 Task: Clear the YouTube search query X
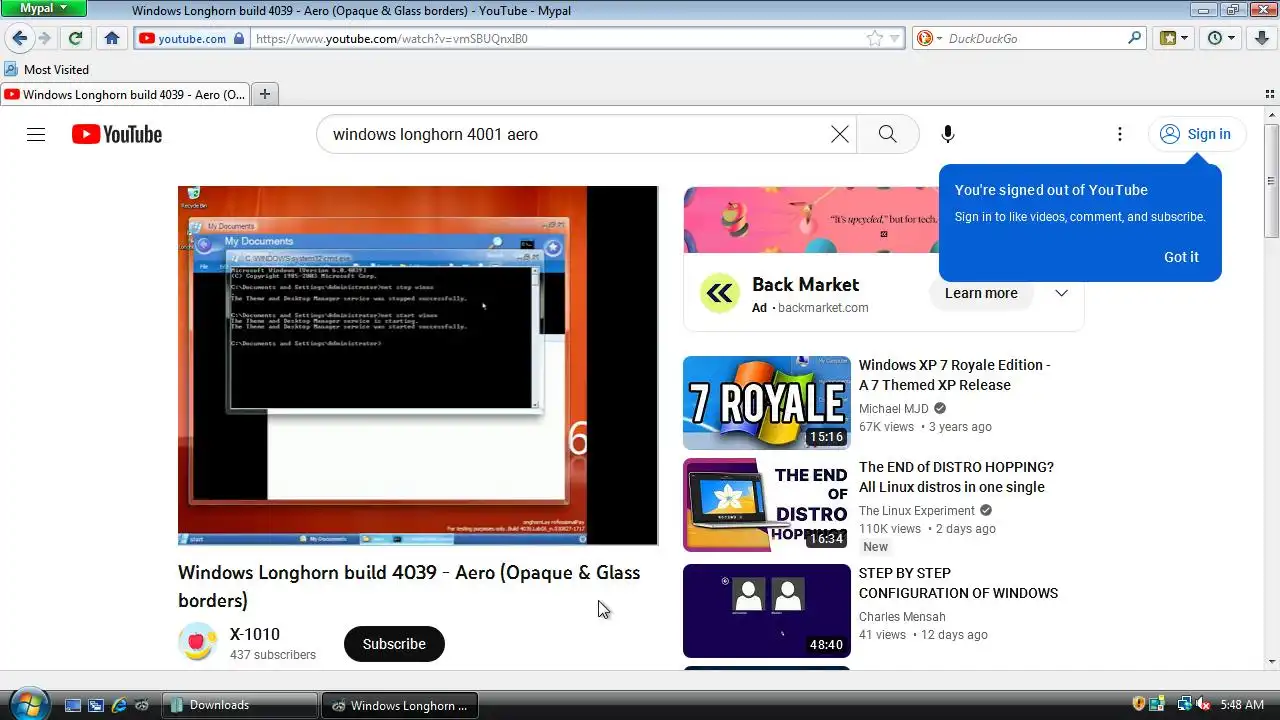840,134
